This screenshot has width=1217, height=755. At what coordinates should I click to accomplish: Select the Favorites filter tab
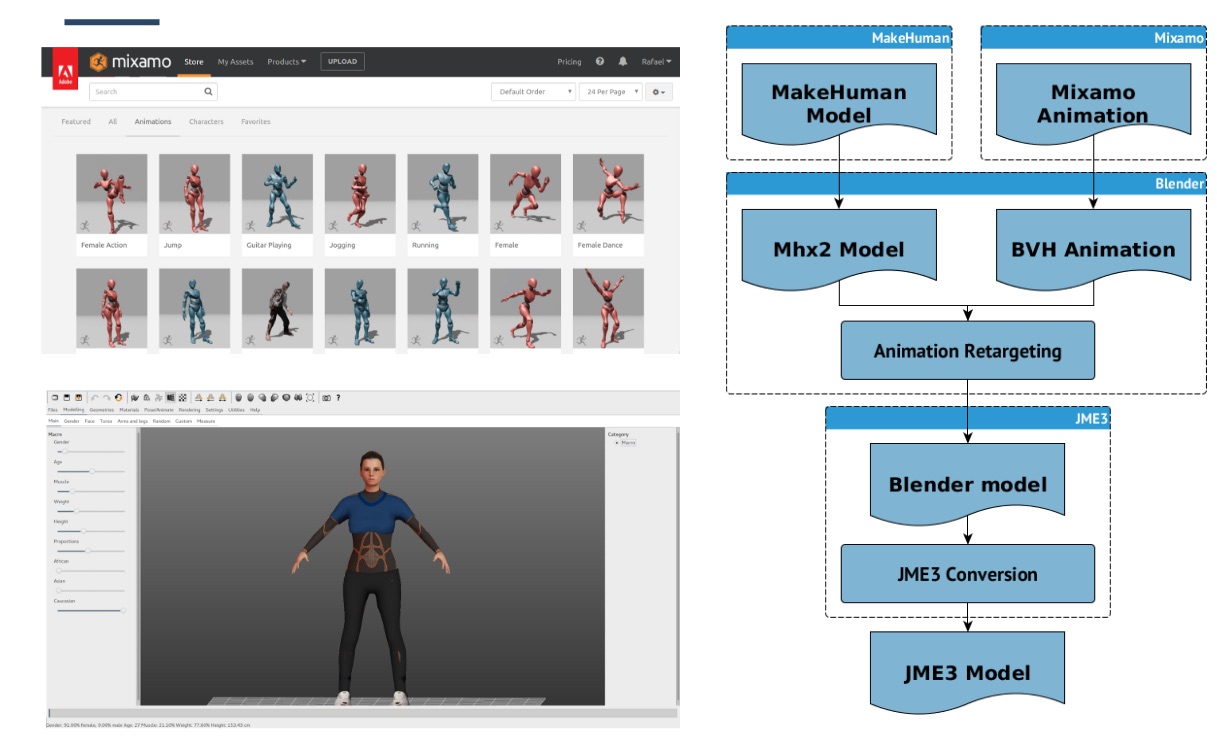point(256,122)
